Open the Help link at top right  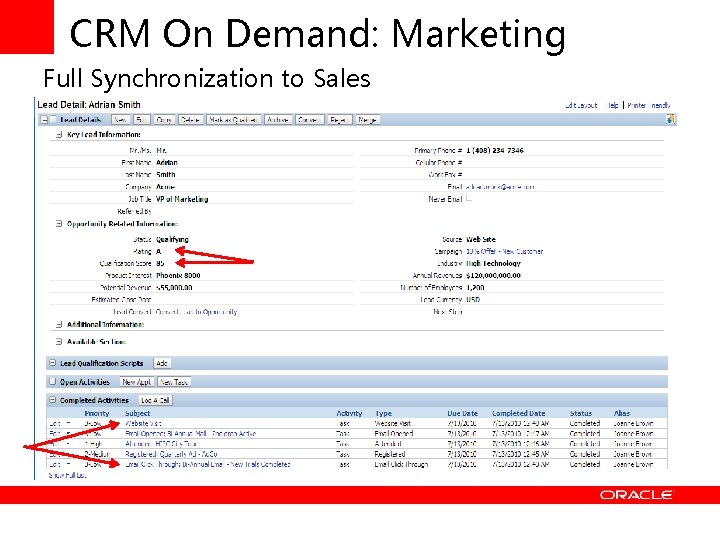[613, 105]
